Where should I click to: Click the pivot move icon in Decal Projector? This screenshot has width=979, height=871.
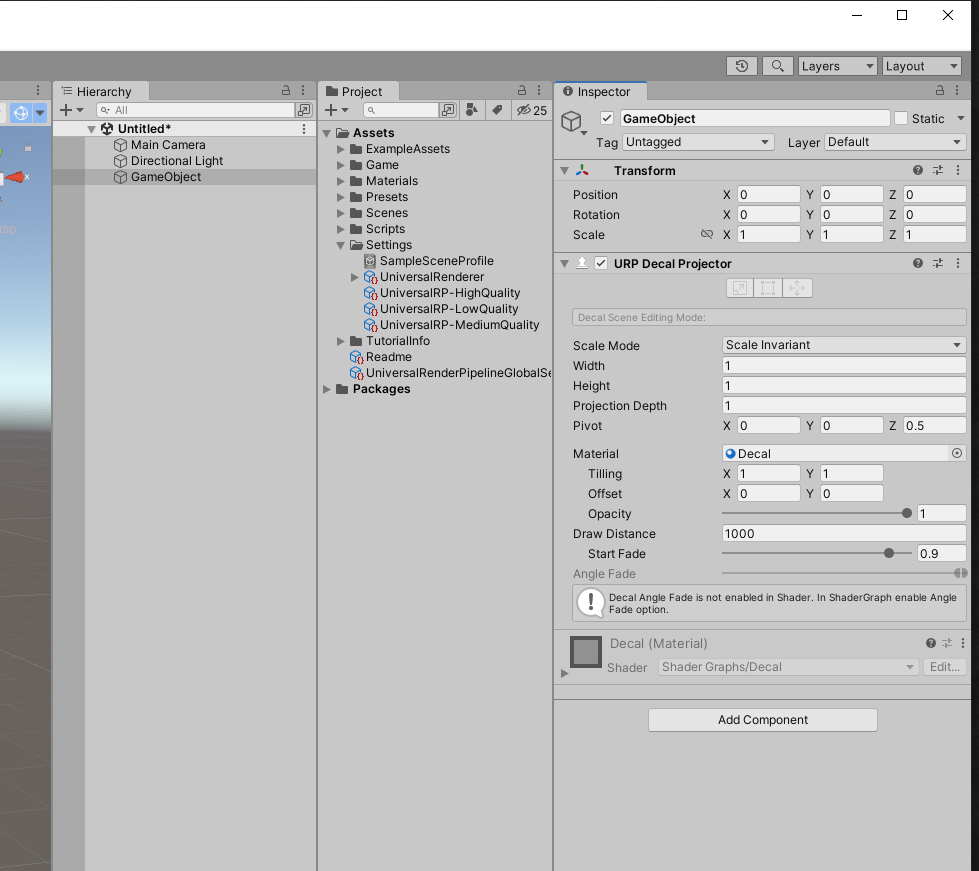795,287
